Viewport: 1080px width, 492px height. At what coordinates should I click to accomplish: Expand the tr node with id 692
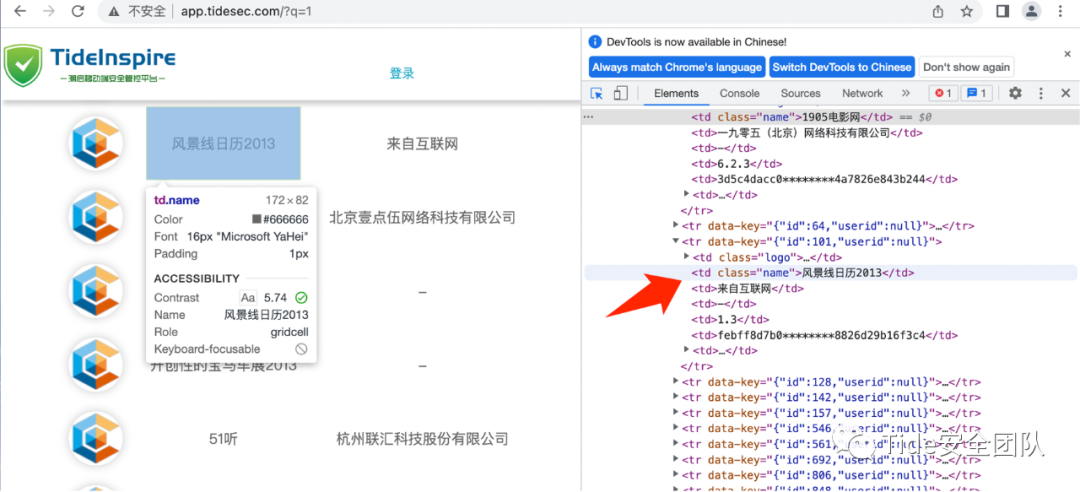(x=676, y=459)
